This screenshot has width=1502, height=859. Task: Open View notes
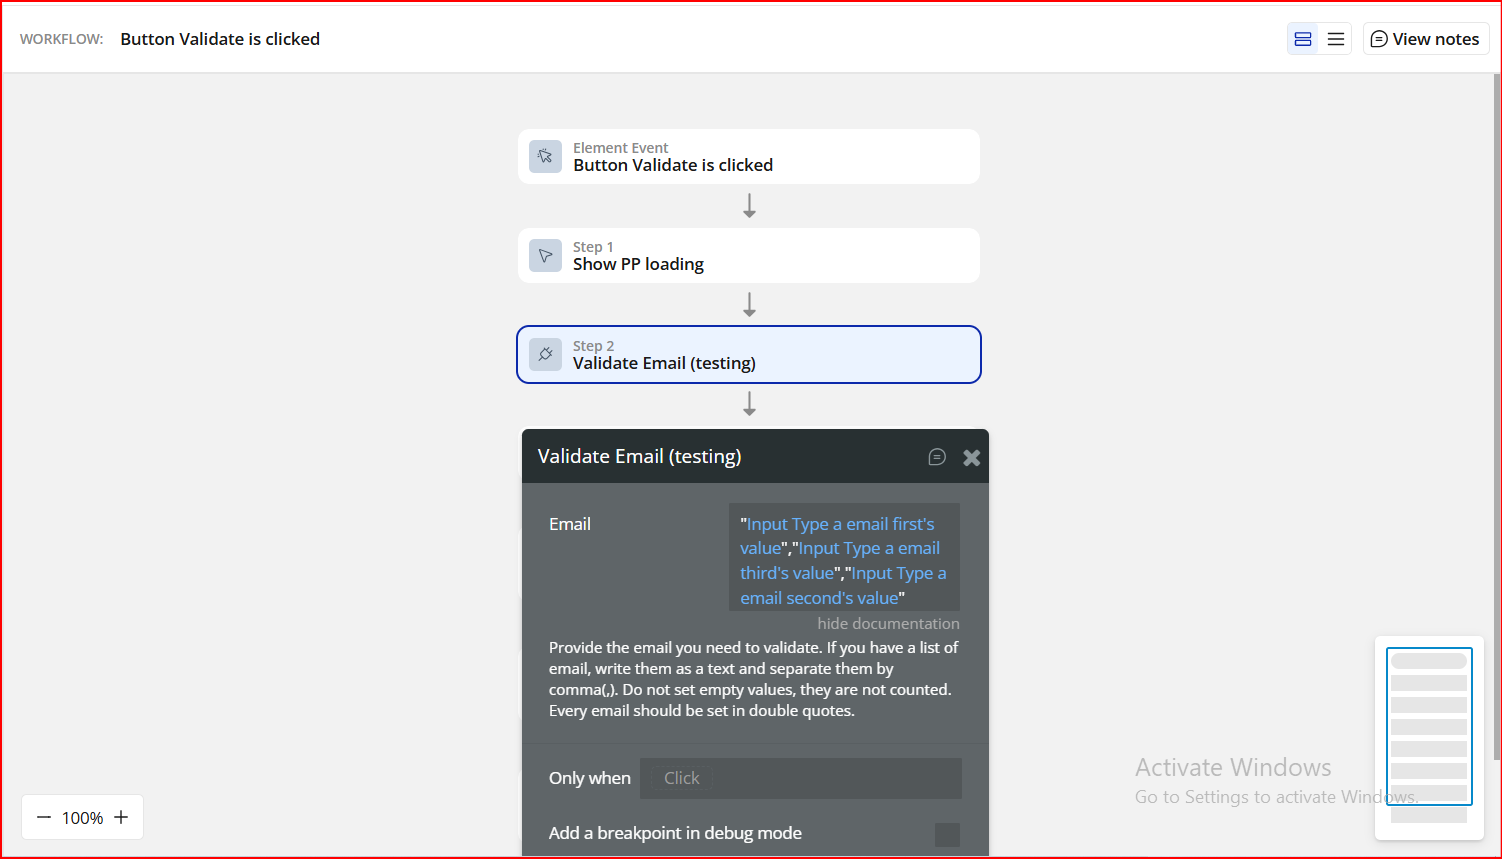pyautogui.click(x=1425, y=39)
